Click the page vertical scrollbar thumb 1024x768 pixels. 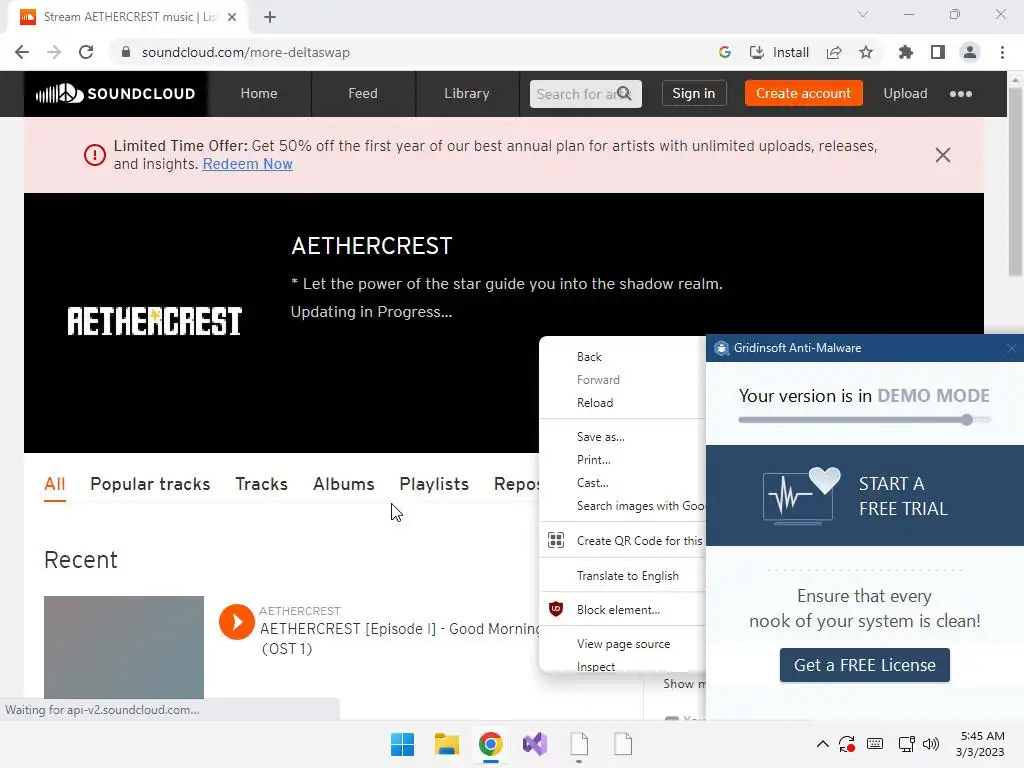pyautogui.click(x=1014, y=180)
